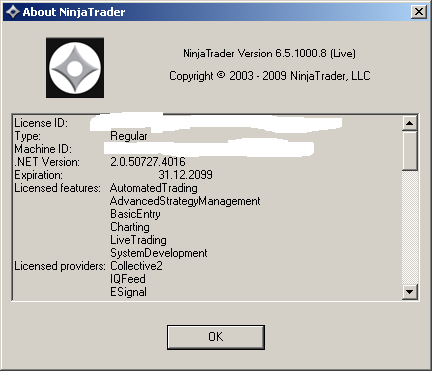Screen dimensions: 432x371
Task: Close the About NinjaTrader dialog
Action: click(x=418, y=12)
